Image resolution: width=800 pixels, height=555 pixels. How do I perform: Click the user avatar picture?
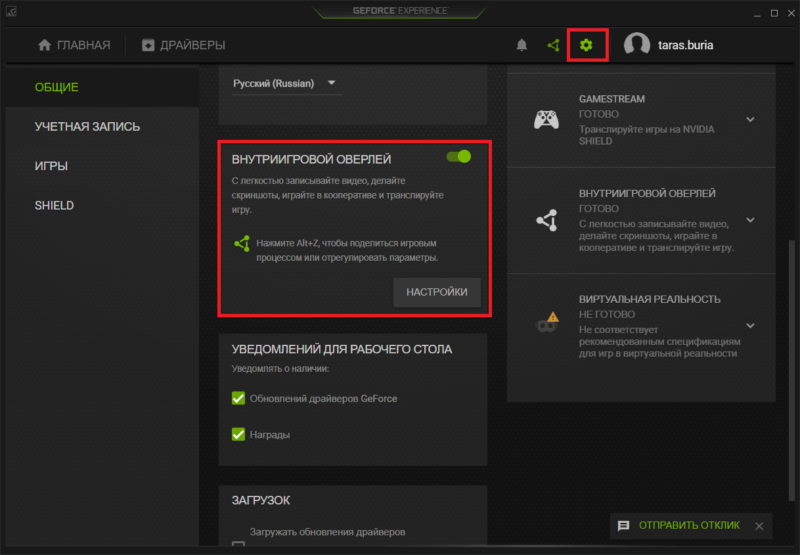pos(637,44)
